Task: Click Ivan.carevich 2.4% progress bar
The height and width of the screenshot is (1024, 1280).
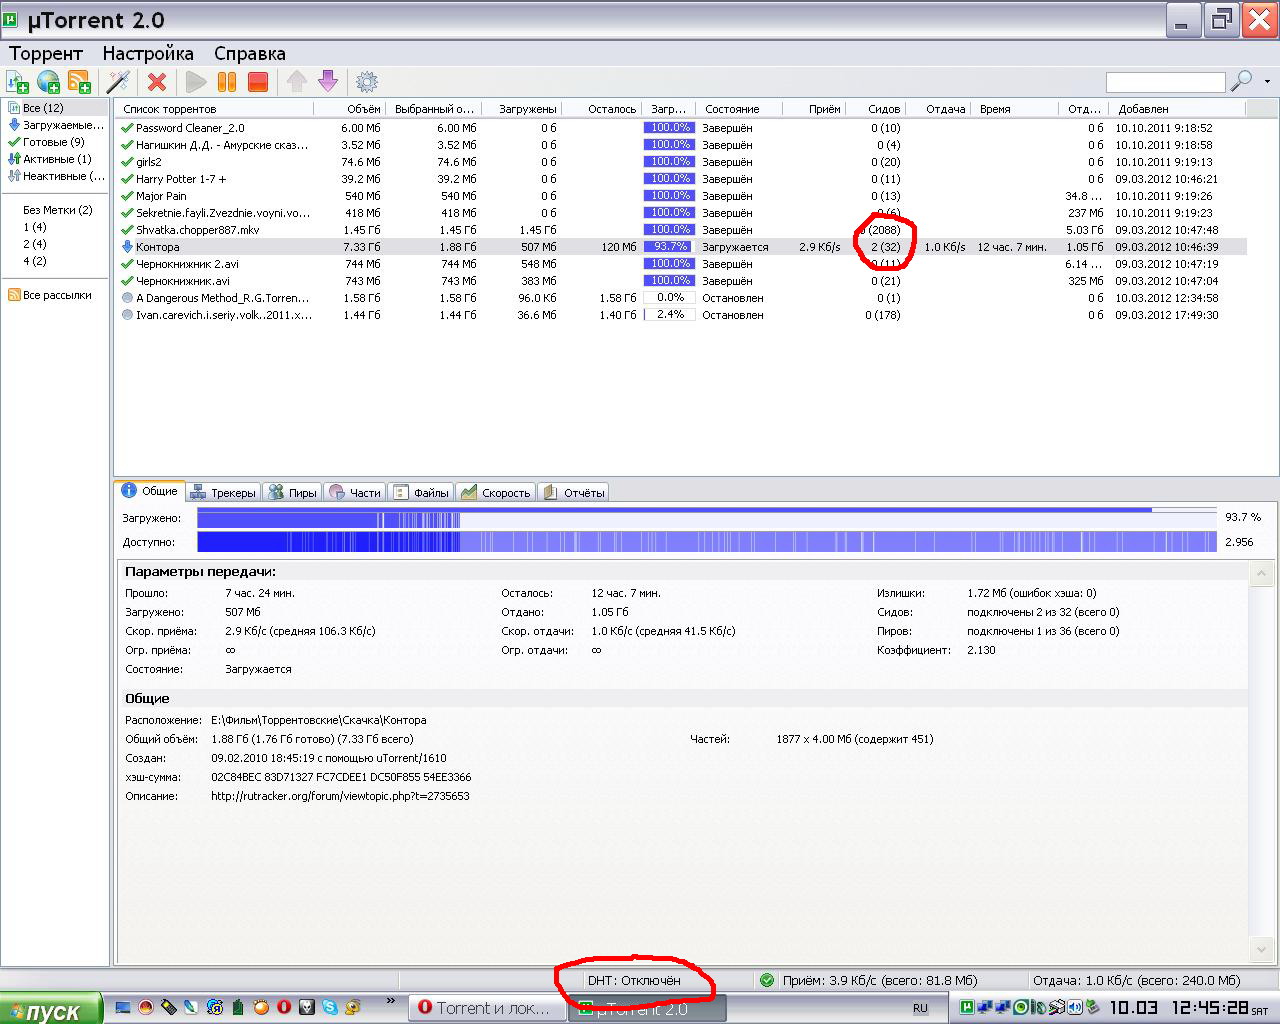Action: click(669, 315)
